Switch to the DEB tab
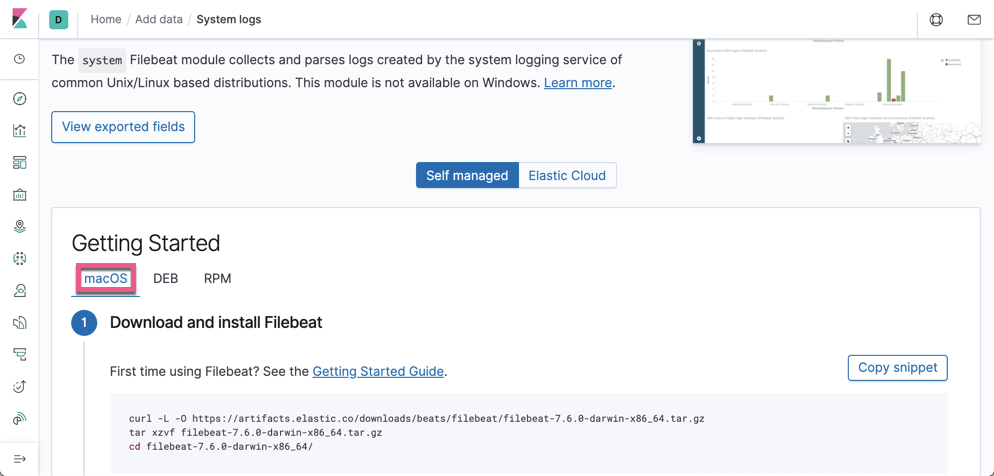 (x=165, y=278)
